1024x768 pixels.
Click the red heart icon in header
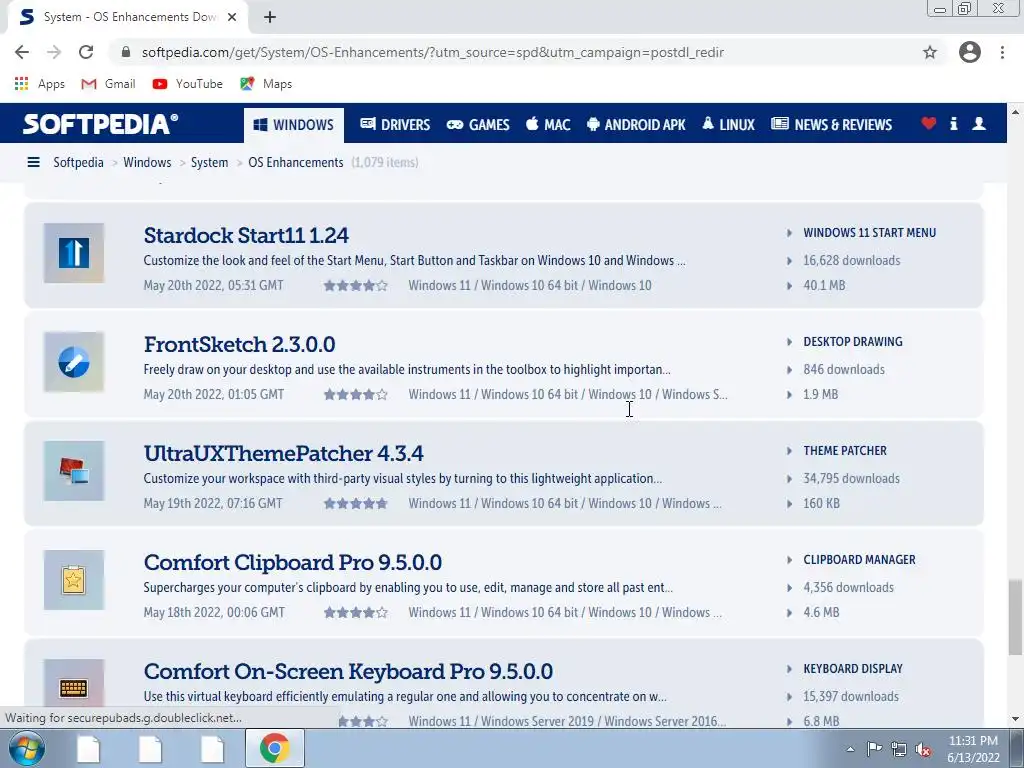point(929,123)
